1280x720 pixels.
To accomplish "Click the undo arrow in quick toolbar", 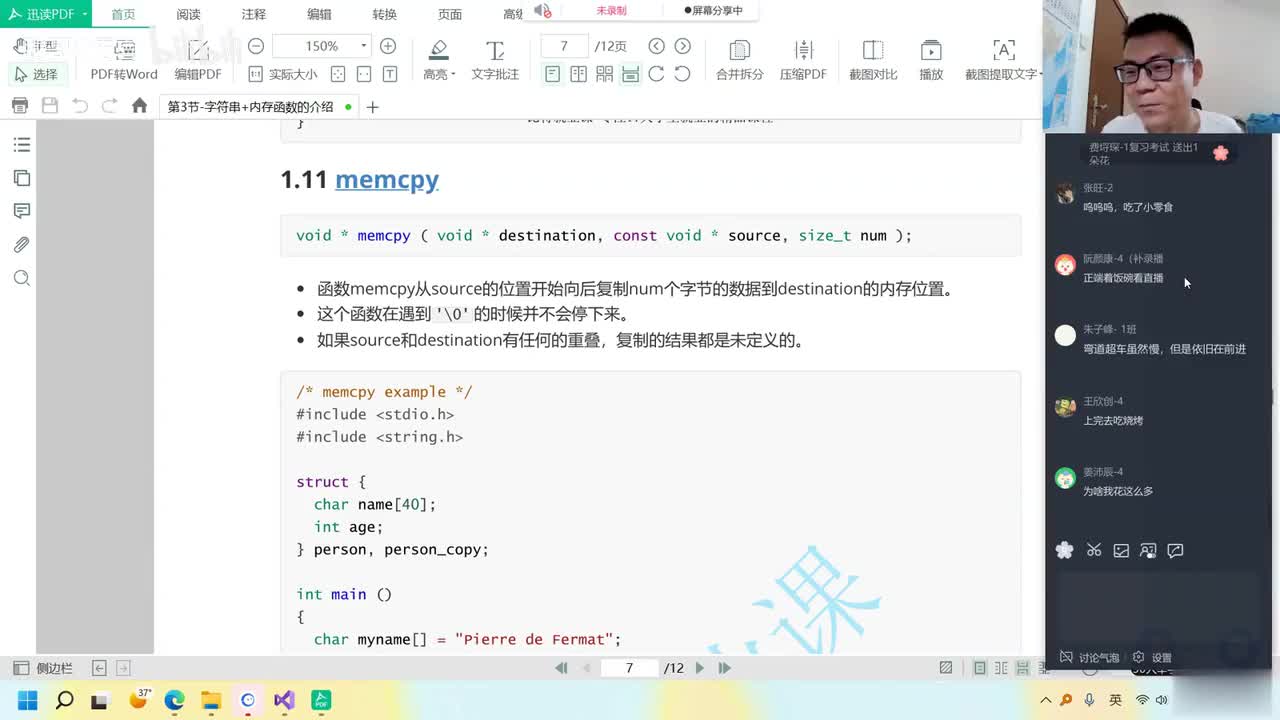I will pyautogui.click(x=80, y=106).
